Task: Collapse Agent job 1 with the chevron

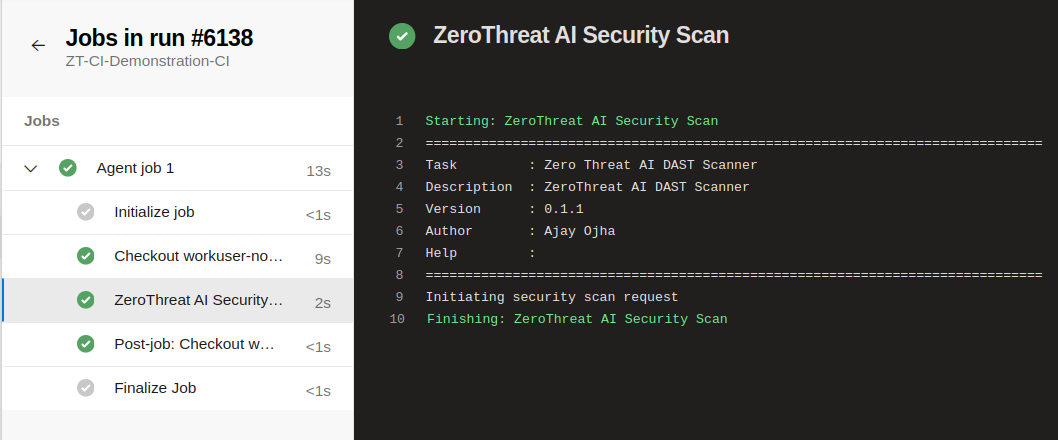Action: (x=30, y=168)
